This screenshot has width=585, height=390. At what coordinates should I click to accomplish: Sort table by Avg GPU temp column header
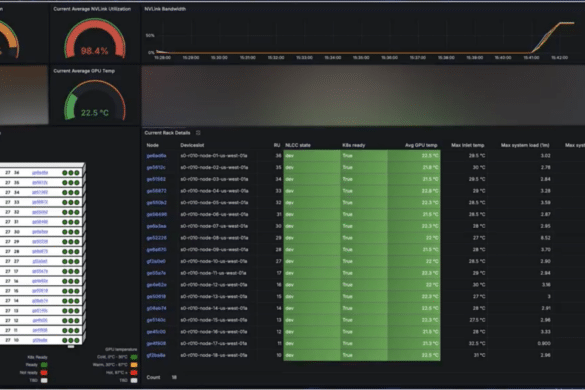(x=421, y=145)
